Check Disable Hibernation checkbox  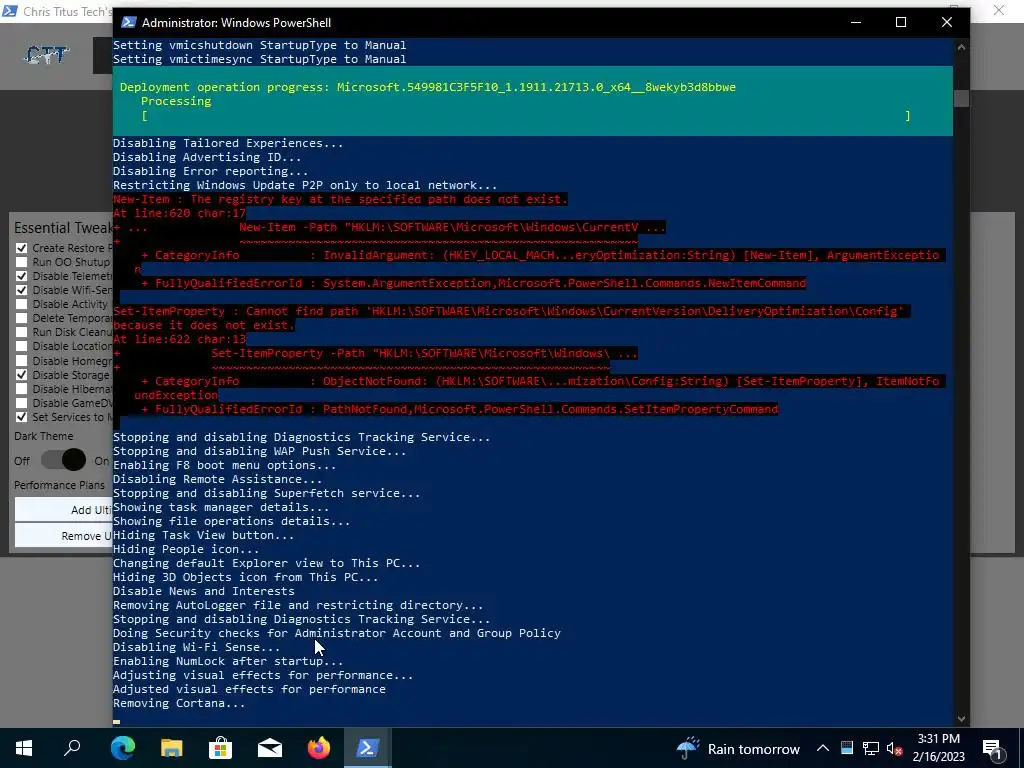coord(22,389)
